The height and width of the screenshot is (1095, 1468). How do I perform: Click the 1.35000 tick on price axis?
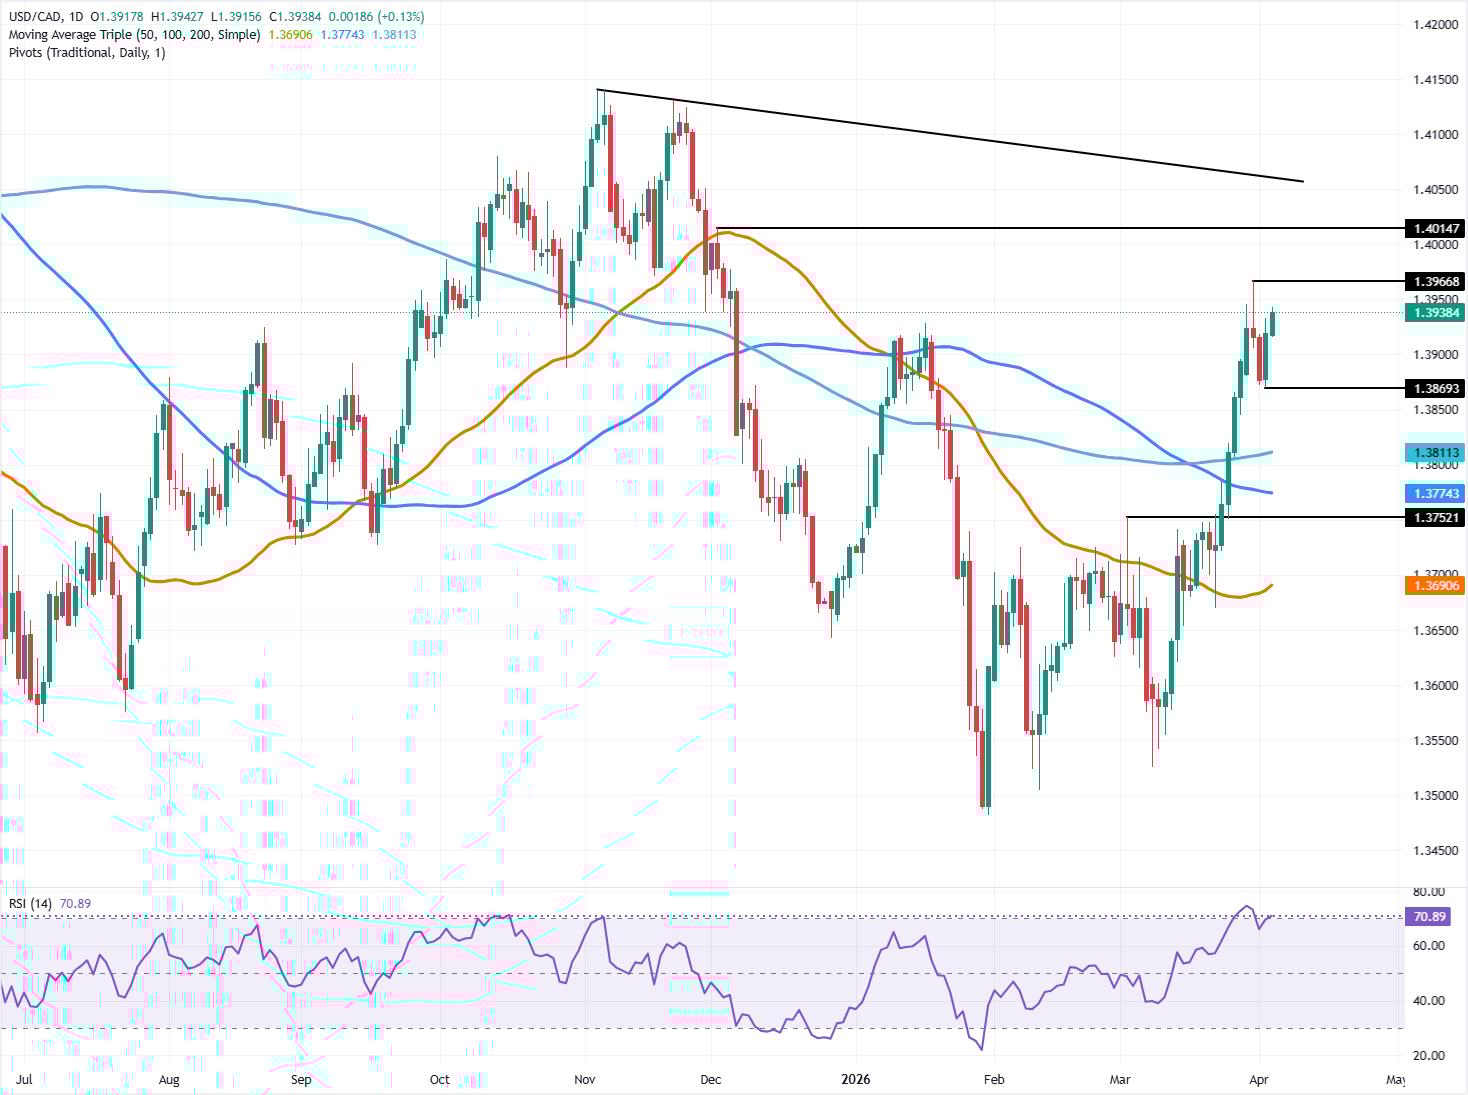coord(1434,796)
